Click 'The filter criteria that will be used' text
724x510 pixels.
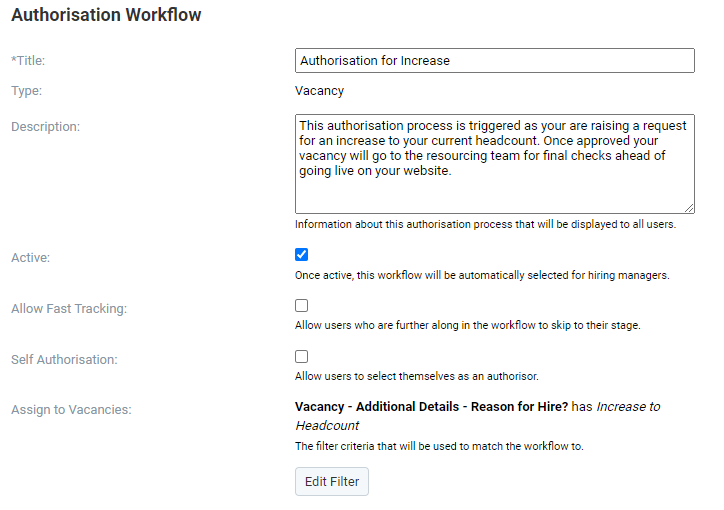[x=439, y=446]
